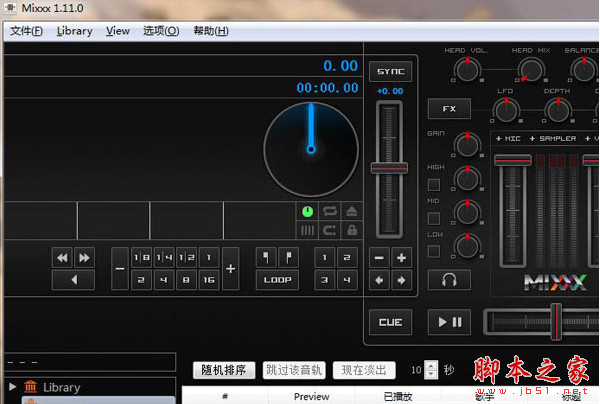This screenshot has height=404, width=600.
Task: Open the Library menu
Action: coord(74,31)
